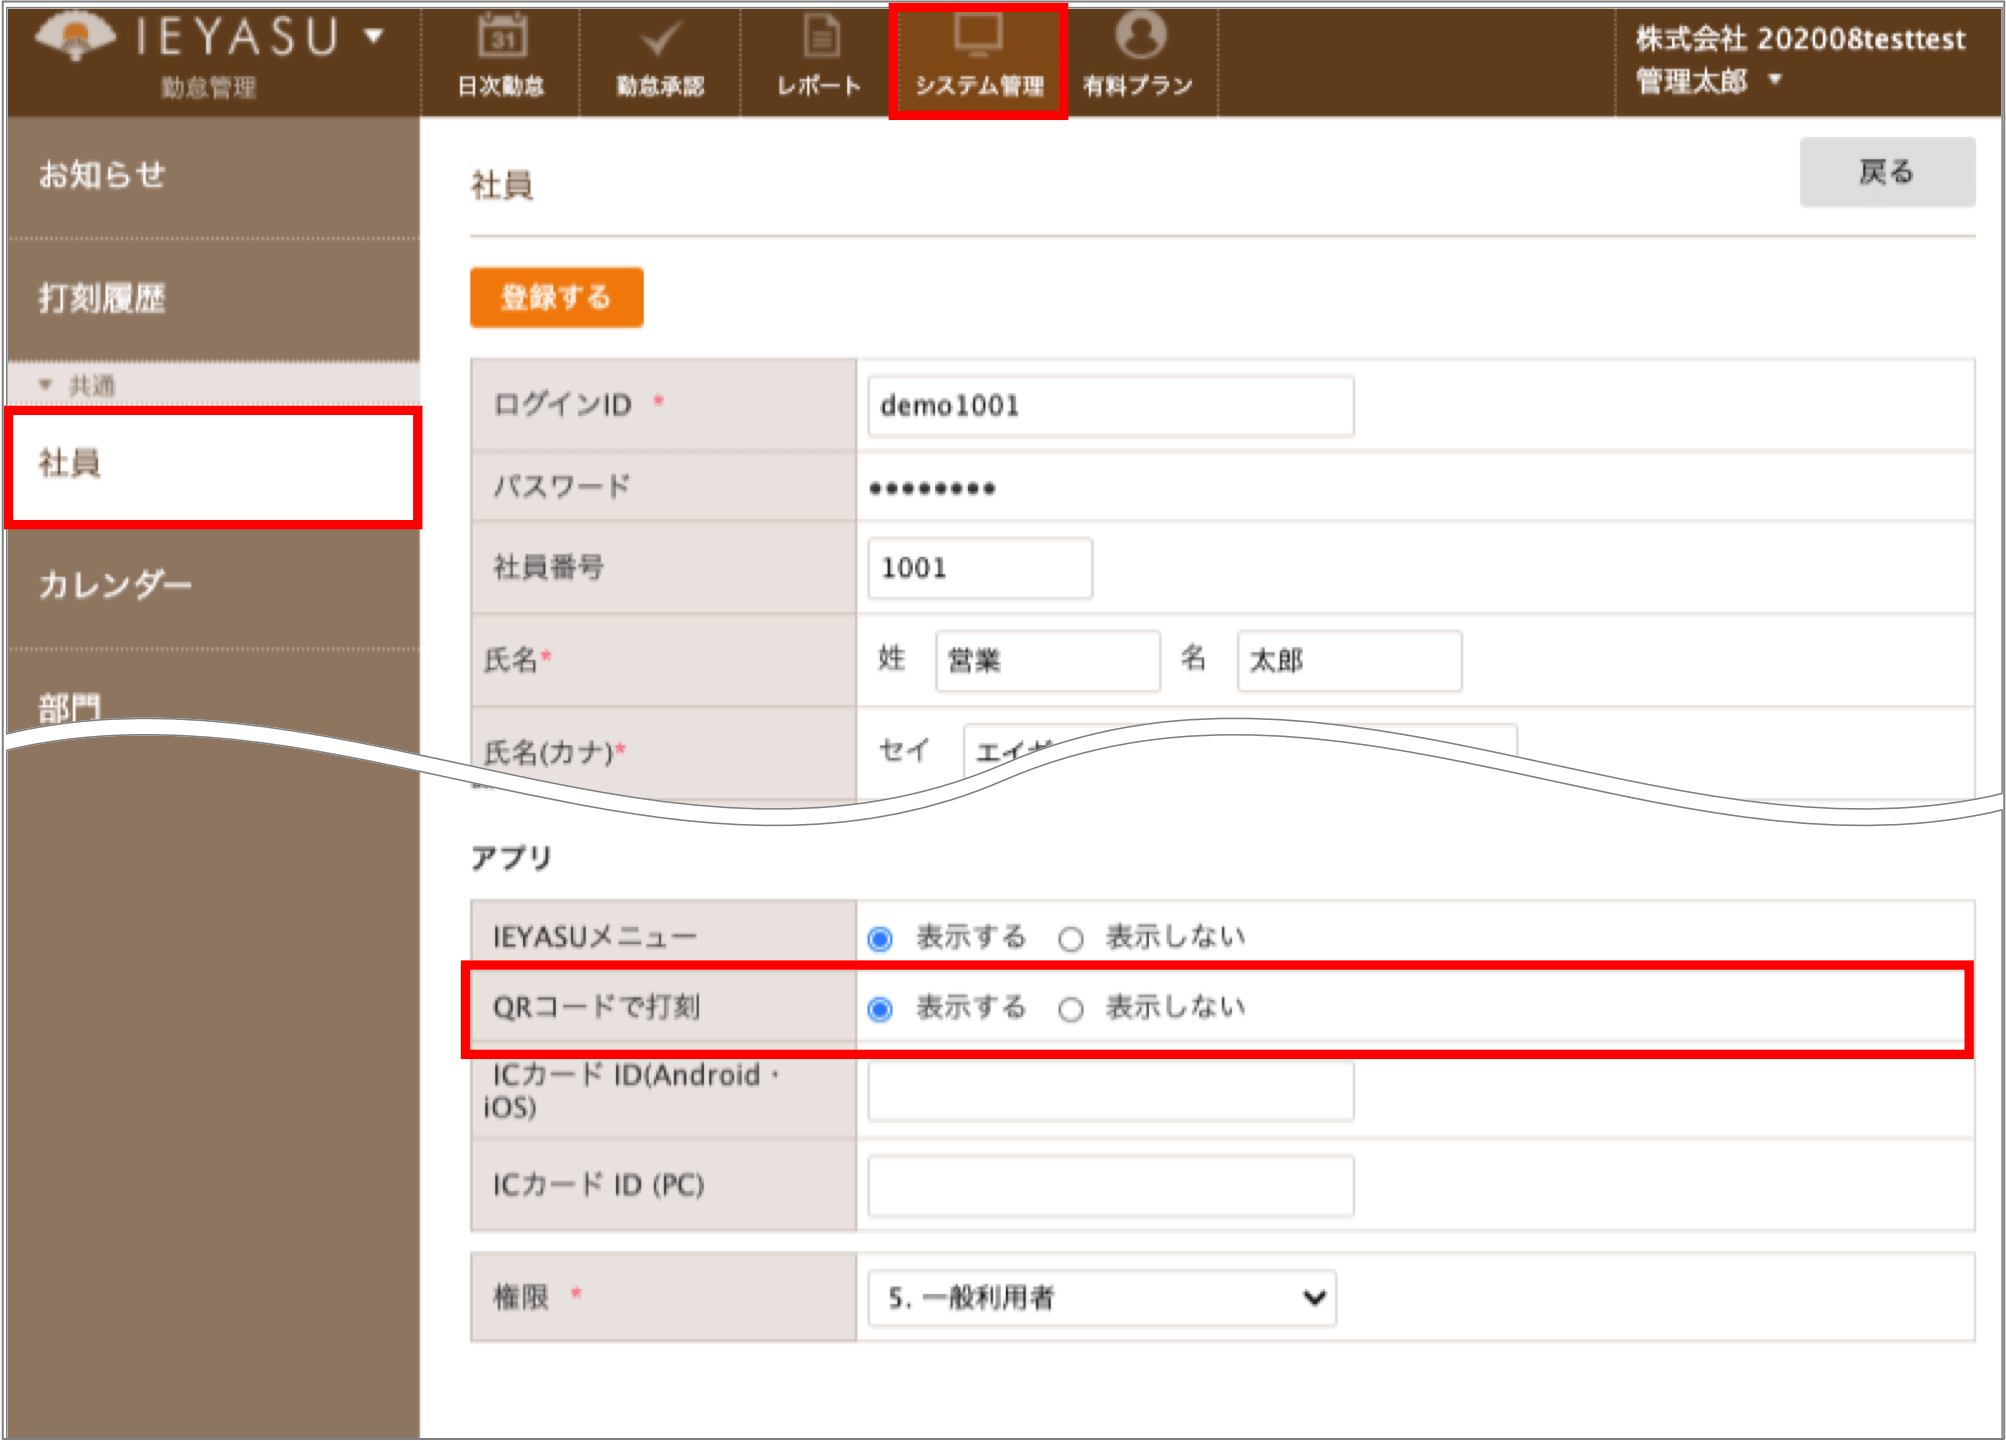Viewport: 2006px width, 1441px height.
Task: Open the システム管理 monitor icon
Action: pyautogui.click(x=978, y=36)
